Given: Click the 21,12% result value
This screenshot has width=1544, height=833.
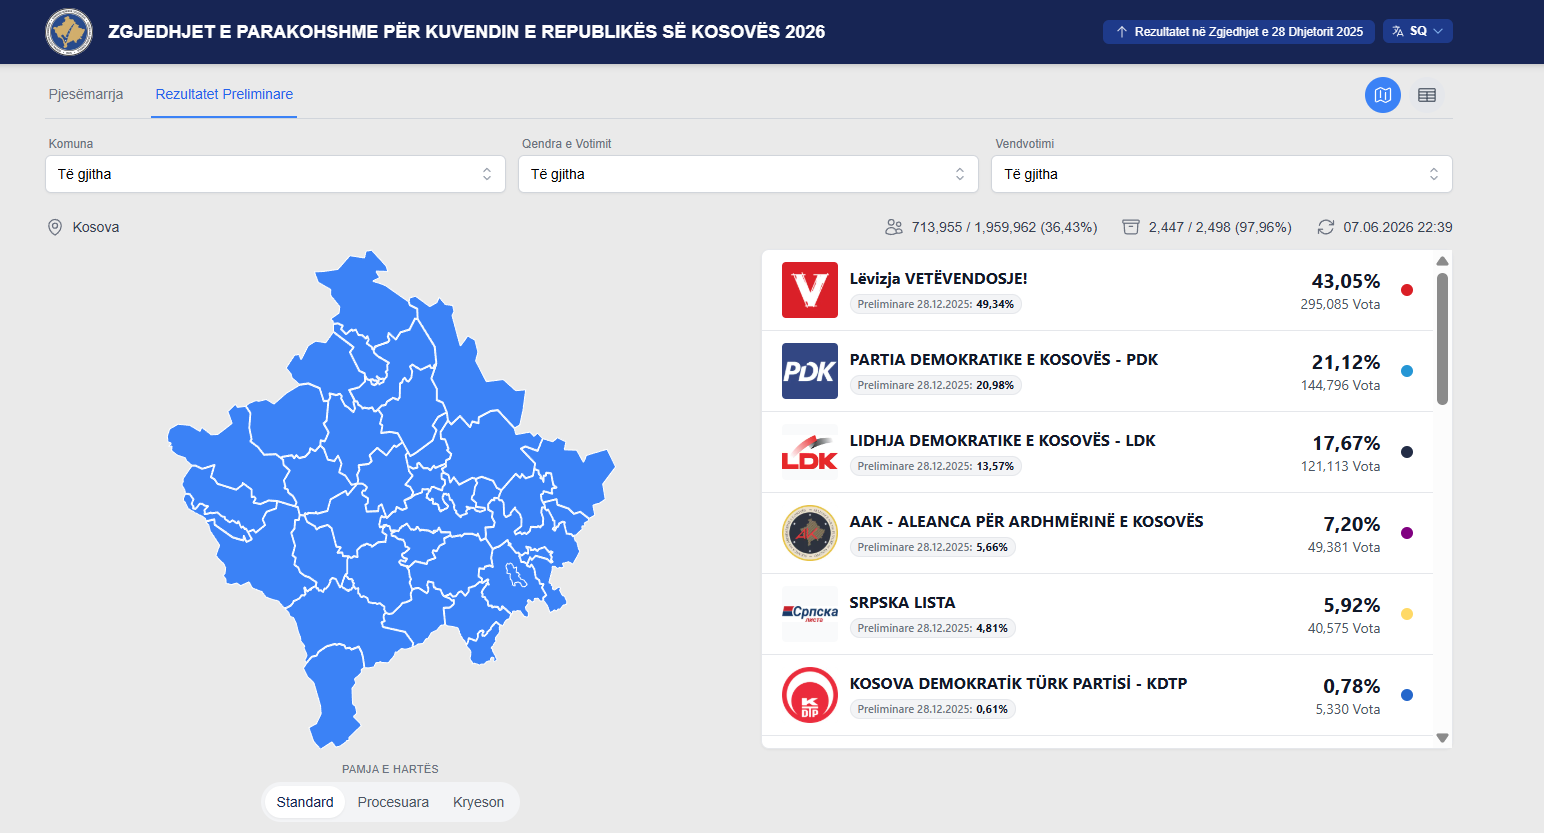Looking at the screenshot, I should click(x=1346, y=362).
